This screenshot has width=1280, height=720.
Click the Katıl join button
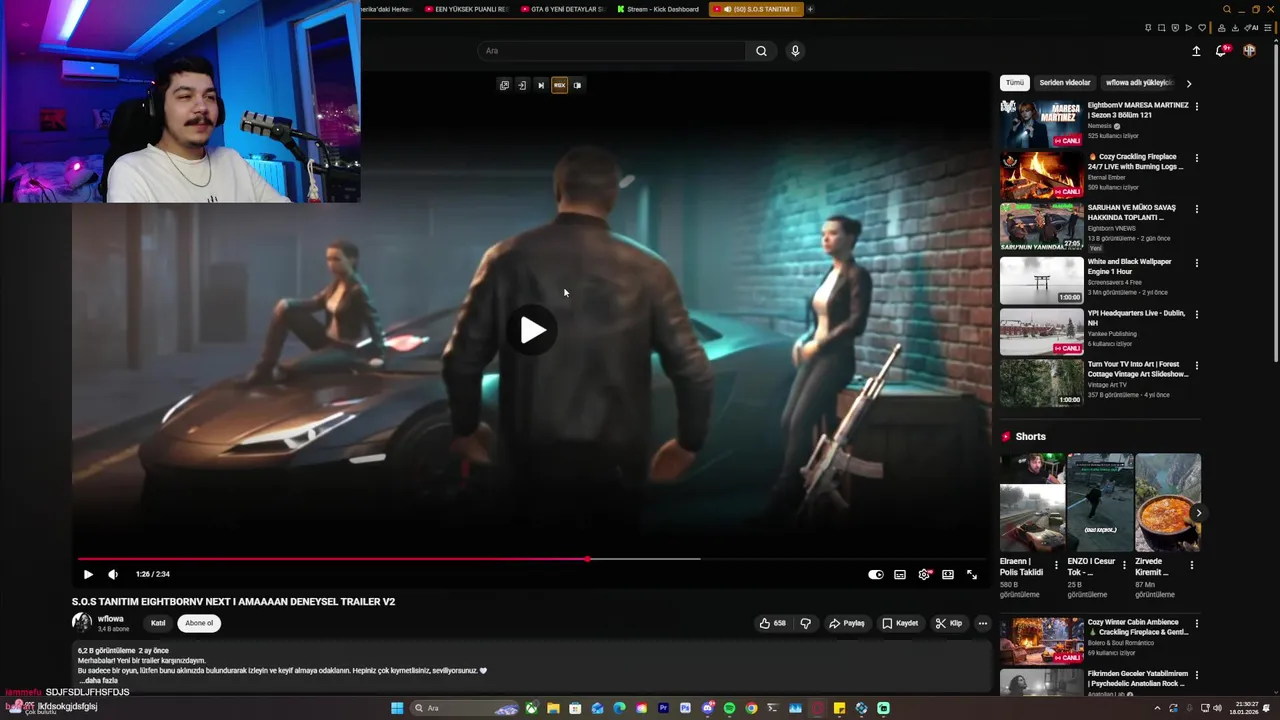158,623
